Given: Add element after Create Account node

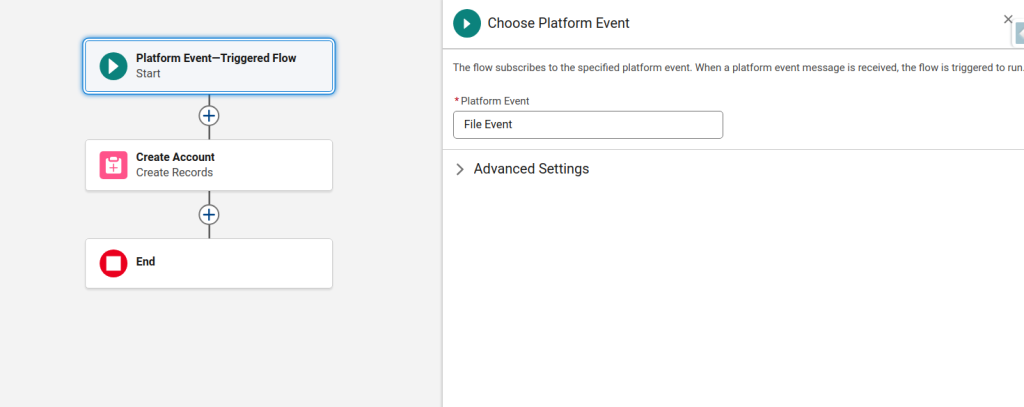Looking at the screenshot, I should (209, 214).
